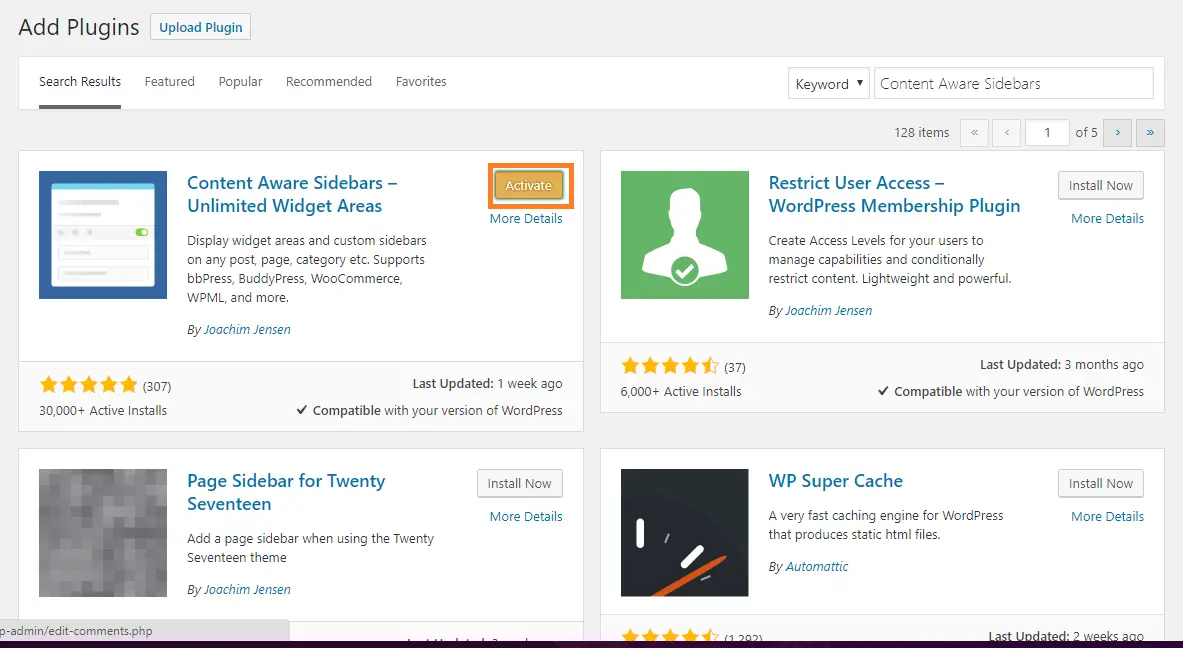This screenshot has height=648, width=1183.
Task: Switch to the Popular tab
Action: (x=241, y=81)
